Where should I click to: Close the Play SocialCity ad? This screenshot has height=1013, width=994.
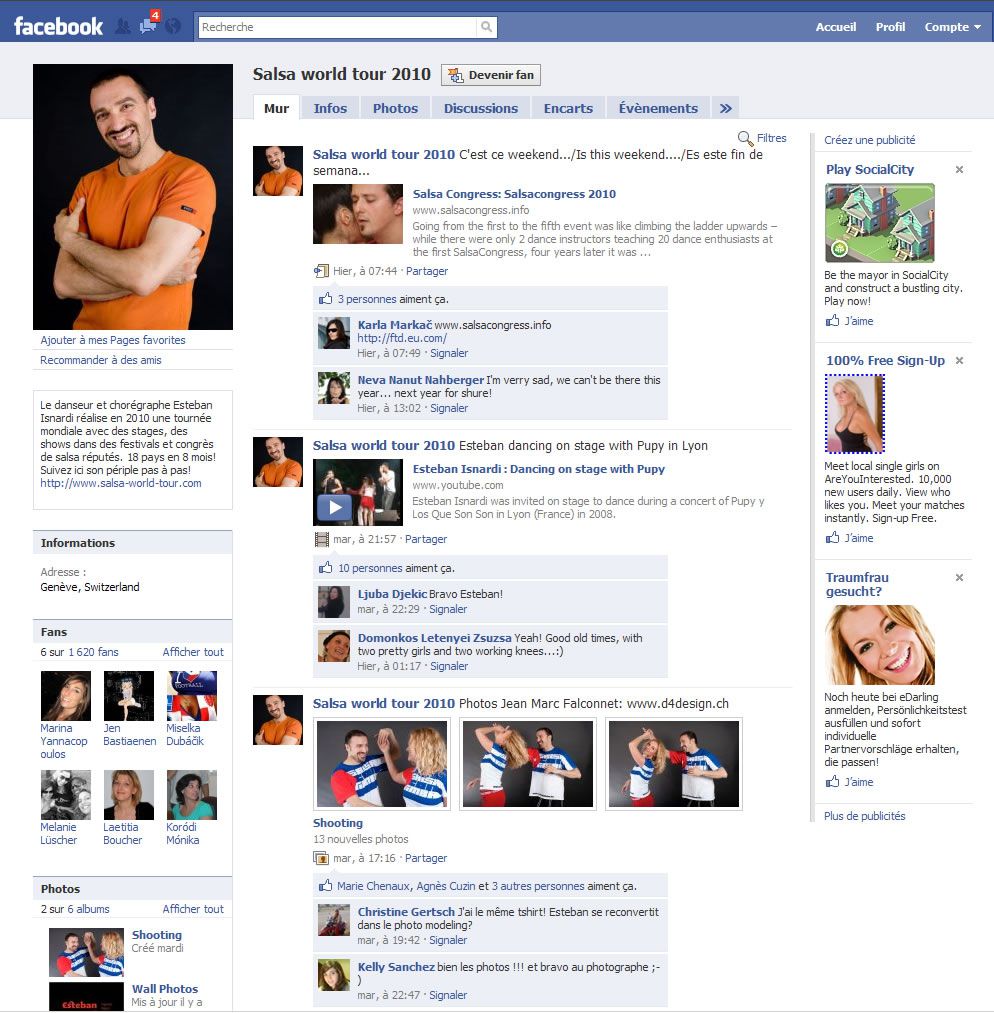[x=960, y=169]
